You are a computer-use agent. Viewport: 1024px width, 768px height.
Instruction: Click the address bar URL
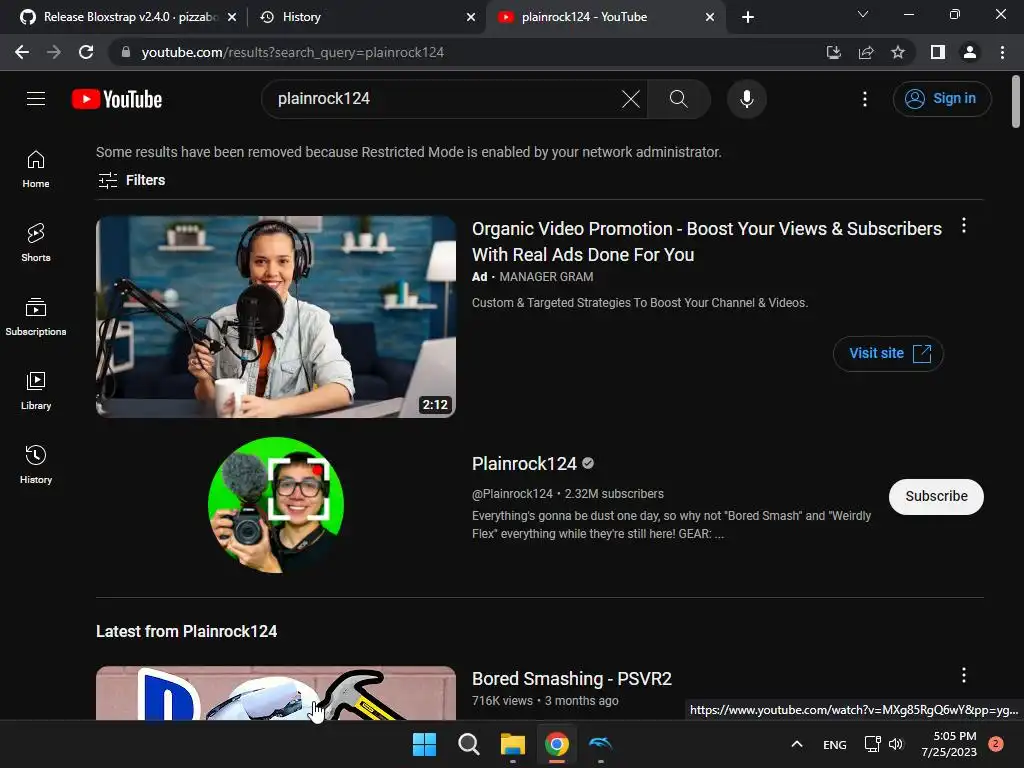coord(293,52)
